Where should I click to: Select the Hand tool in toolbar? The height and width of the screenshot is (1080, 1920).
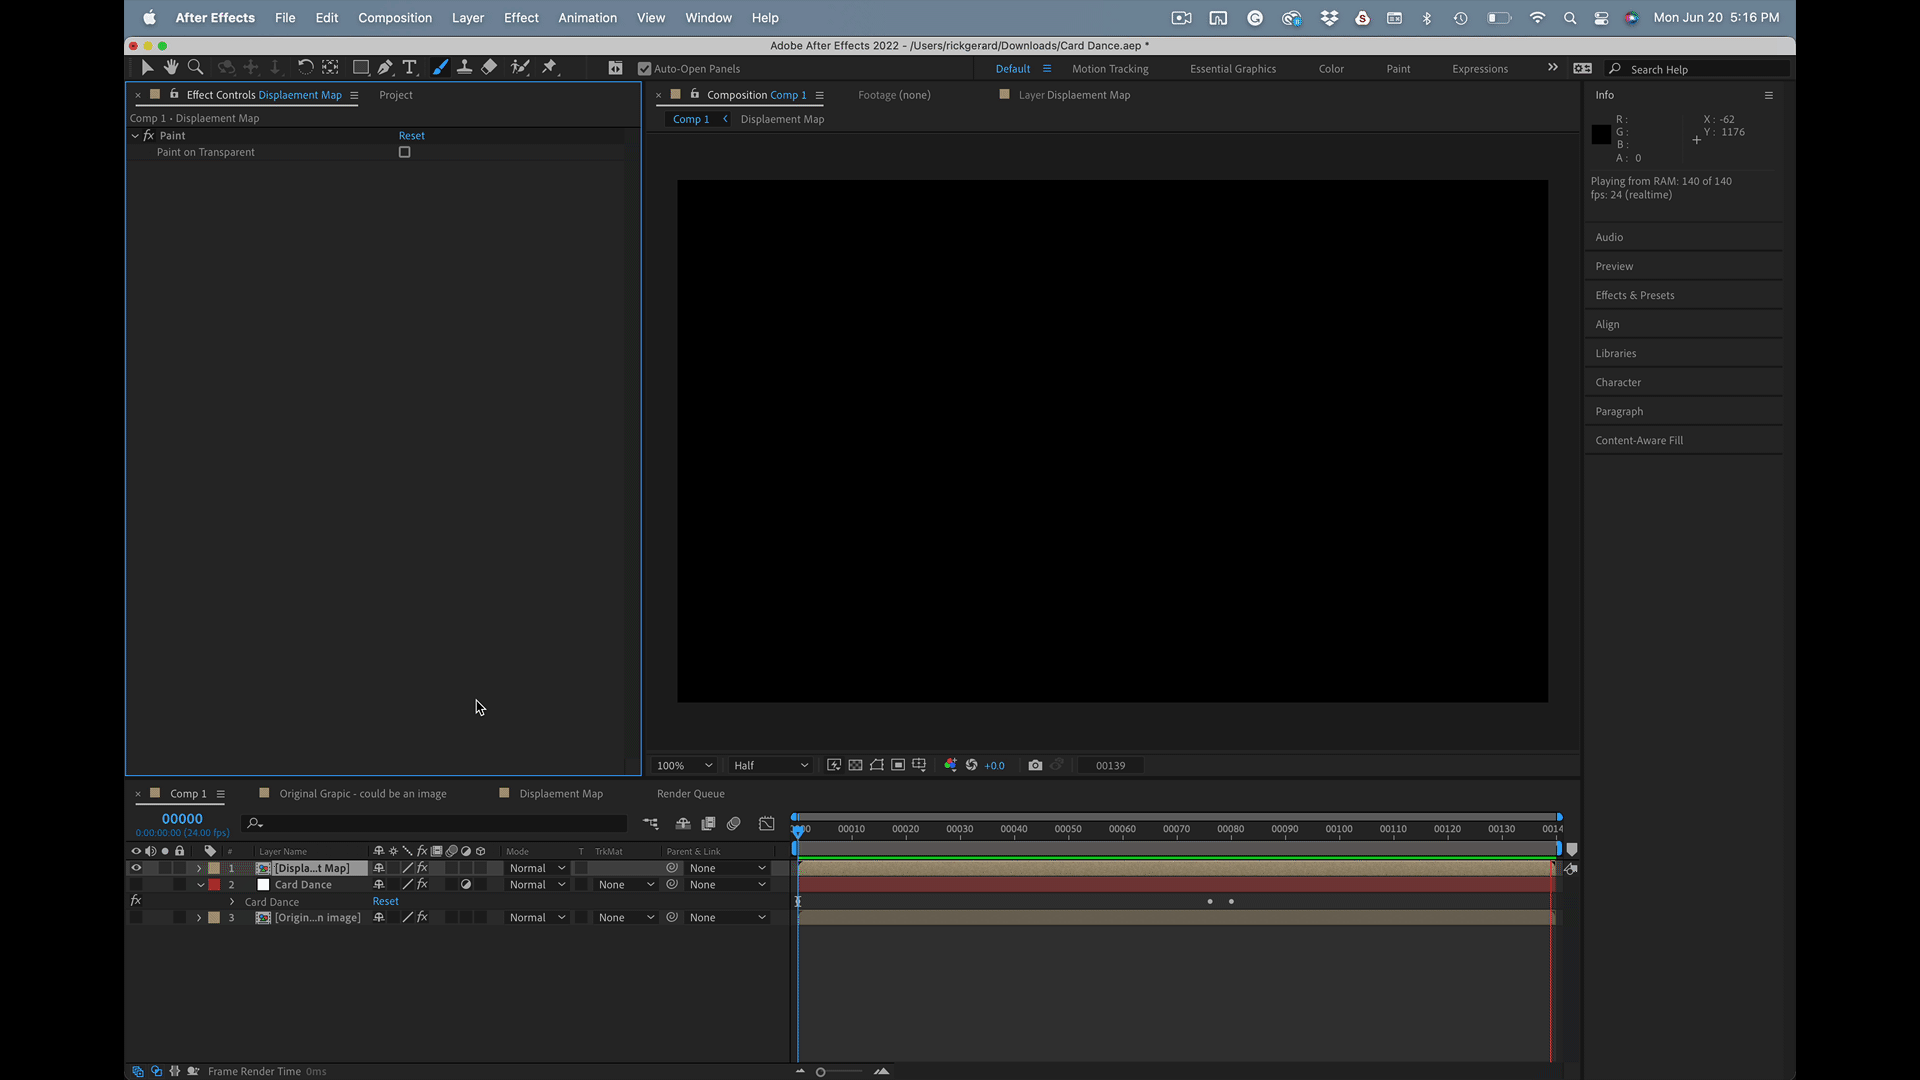(171, 67)
